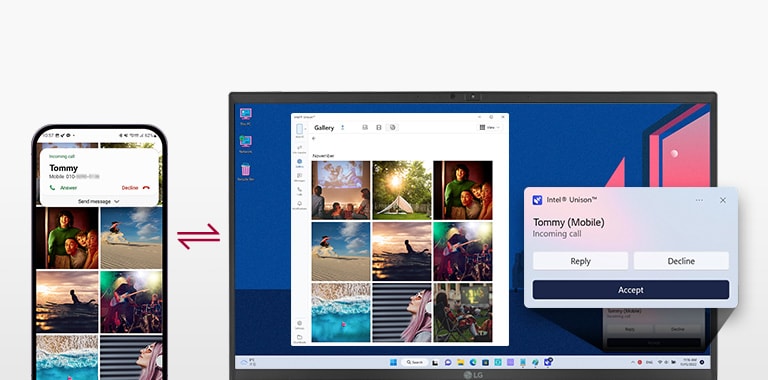Select Gallery in the Unison sidebar
Viewport: 768px width, 380px height.
pos(299,163)
